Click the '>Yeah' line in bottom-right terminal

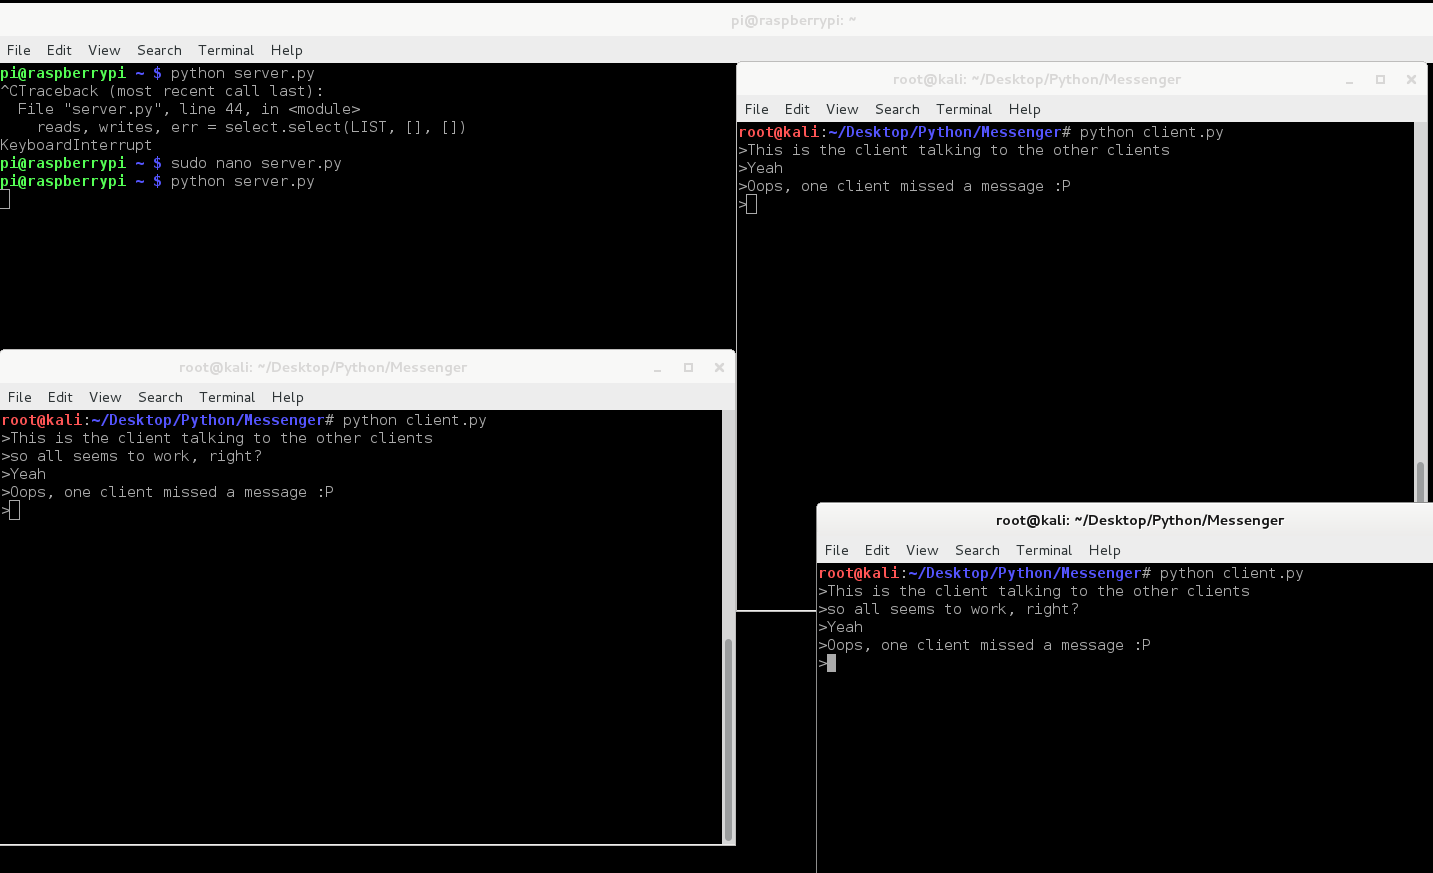tap(840, 627)
